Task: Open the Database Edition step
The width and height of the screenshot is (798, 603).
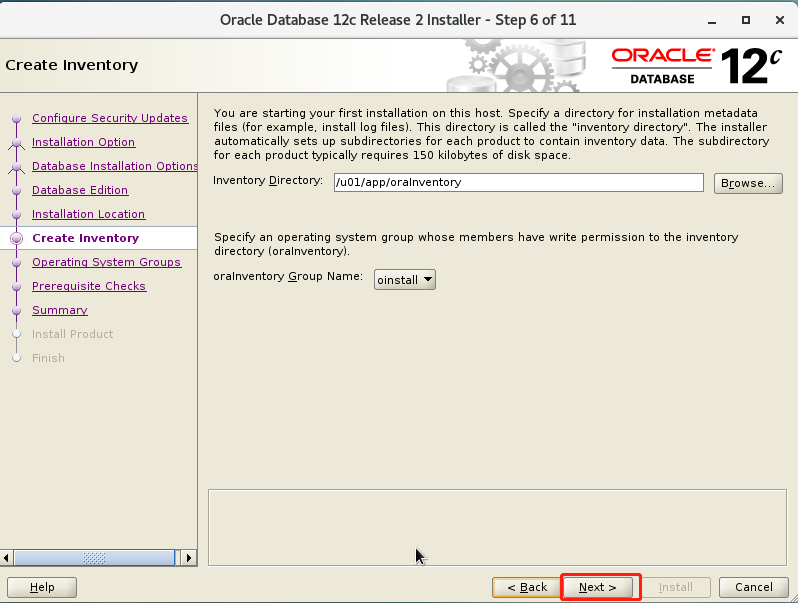Action: tap(80, 190)
